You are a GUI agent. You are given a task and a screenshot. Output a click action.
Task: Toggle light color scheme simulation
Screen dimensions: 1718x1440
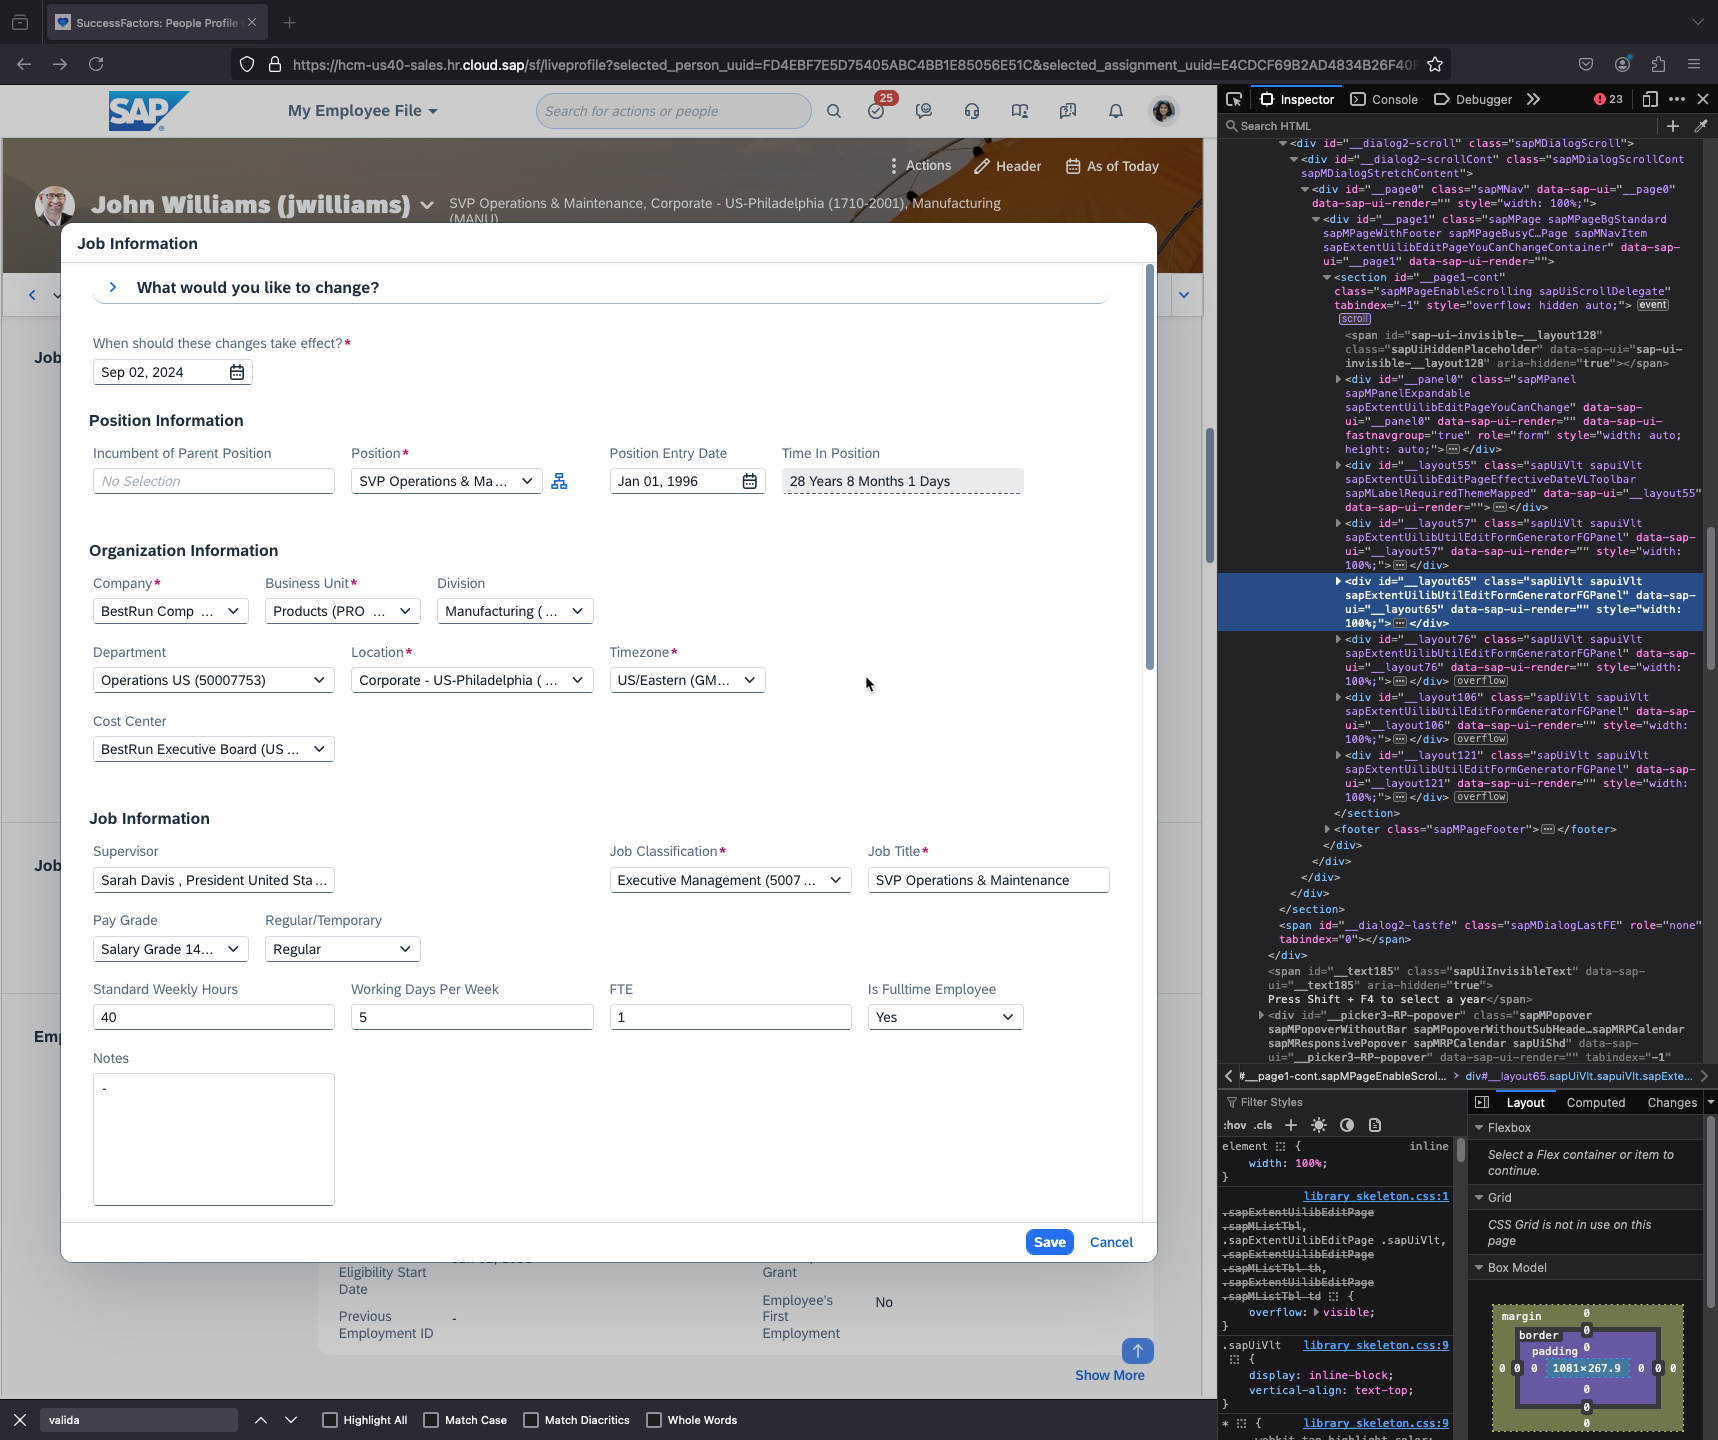click(x=1319, y=1125)
